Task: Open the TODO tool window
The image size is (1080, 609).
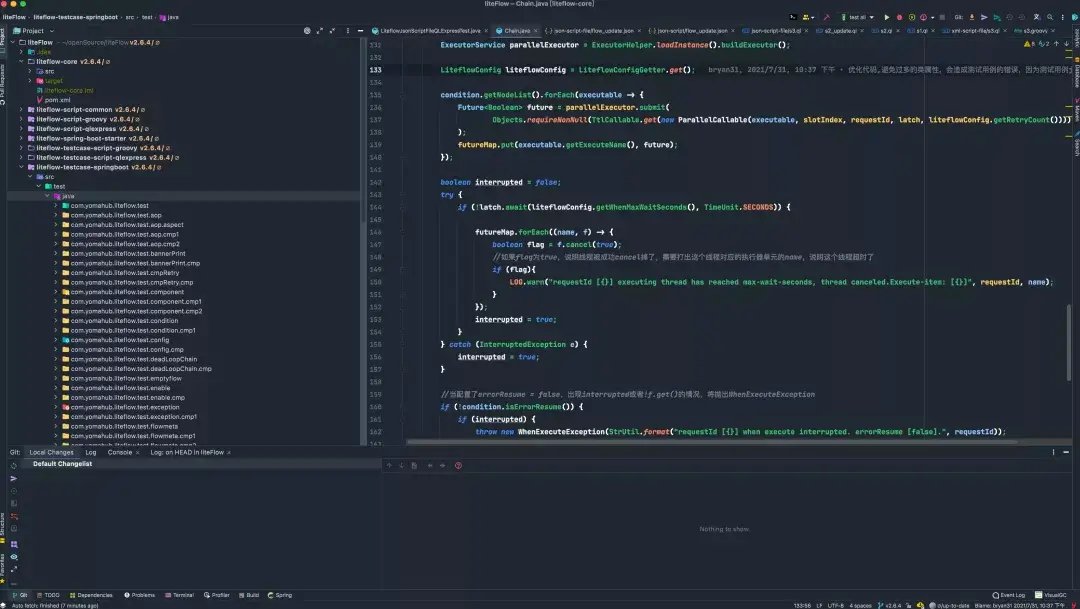Action: [x=48, y=595]
